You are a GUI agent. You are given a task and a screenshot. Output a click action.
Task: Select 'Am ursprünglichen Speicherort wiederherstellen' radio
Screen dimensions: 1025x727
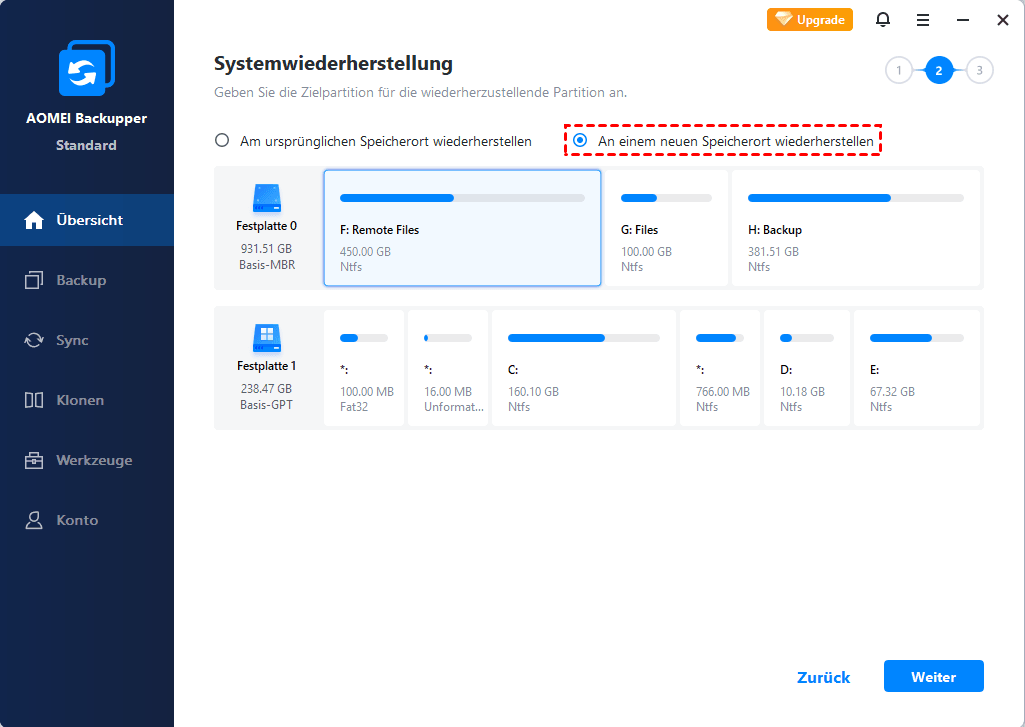(222, 141)
